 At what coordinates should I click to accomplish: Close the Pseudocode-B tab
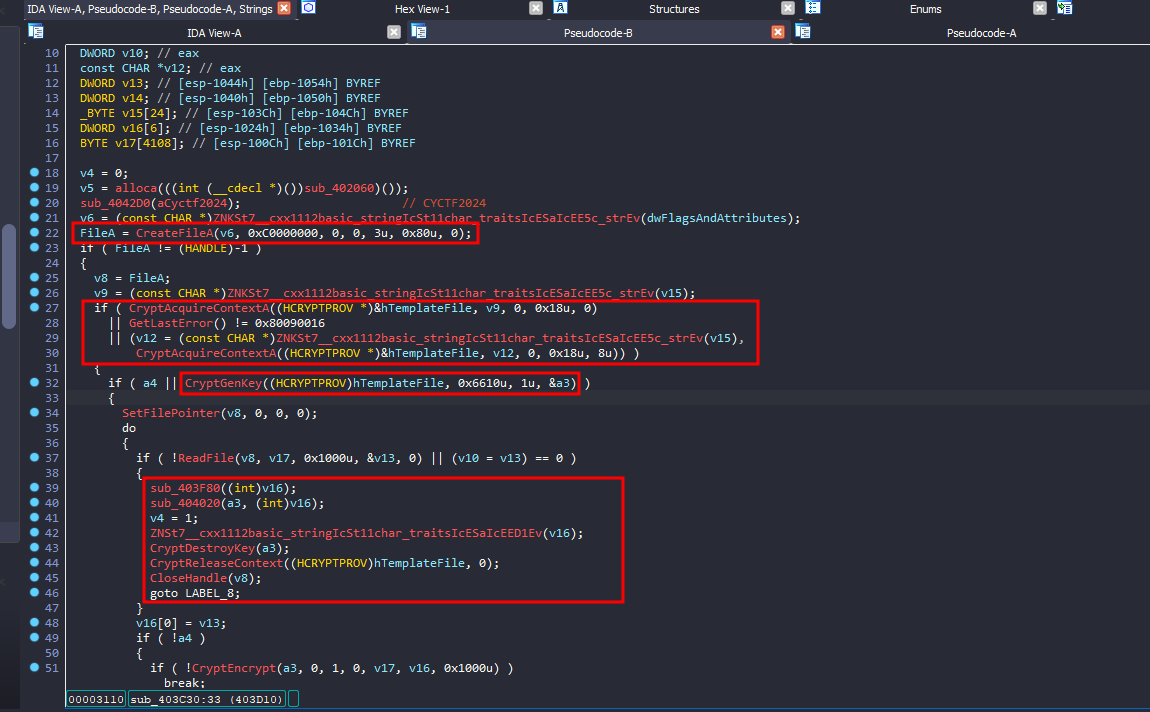(778, 32)
